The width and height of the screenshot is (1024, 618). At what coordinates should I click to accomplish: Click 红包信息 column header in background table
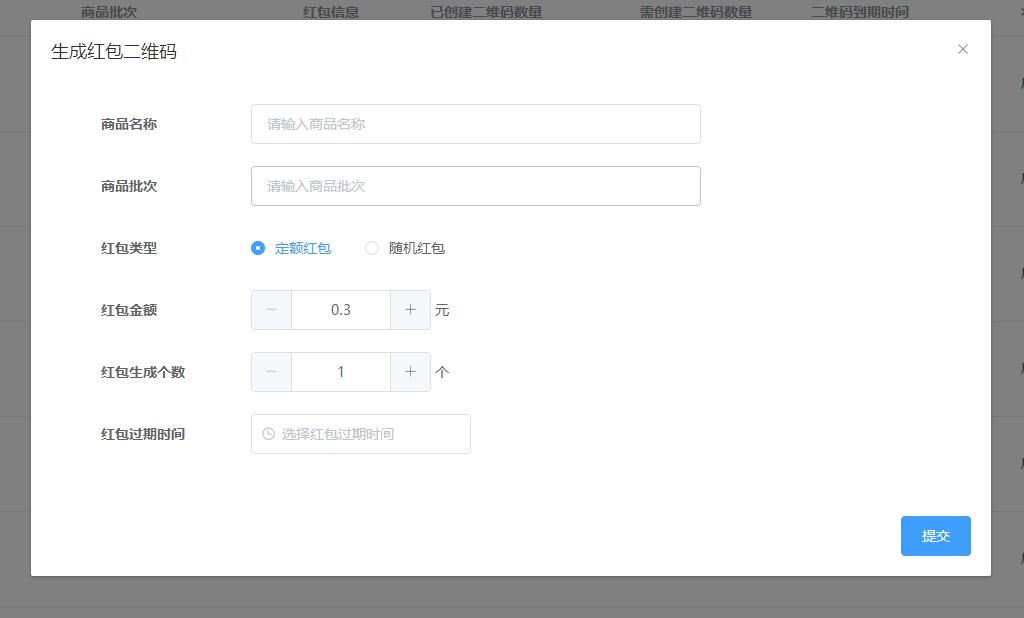330,12
